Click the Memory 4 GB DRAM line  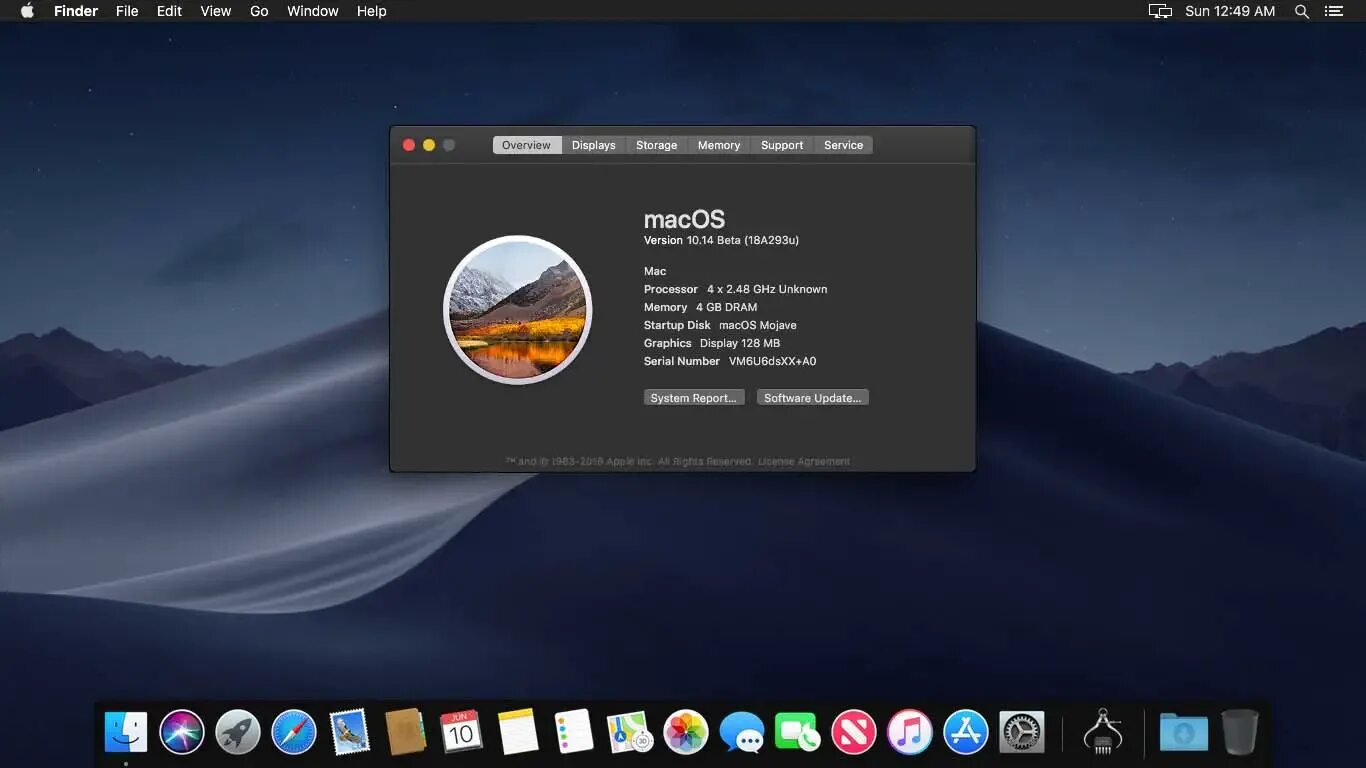point(701,307)
